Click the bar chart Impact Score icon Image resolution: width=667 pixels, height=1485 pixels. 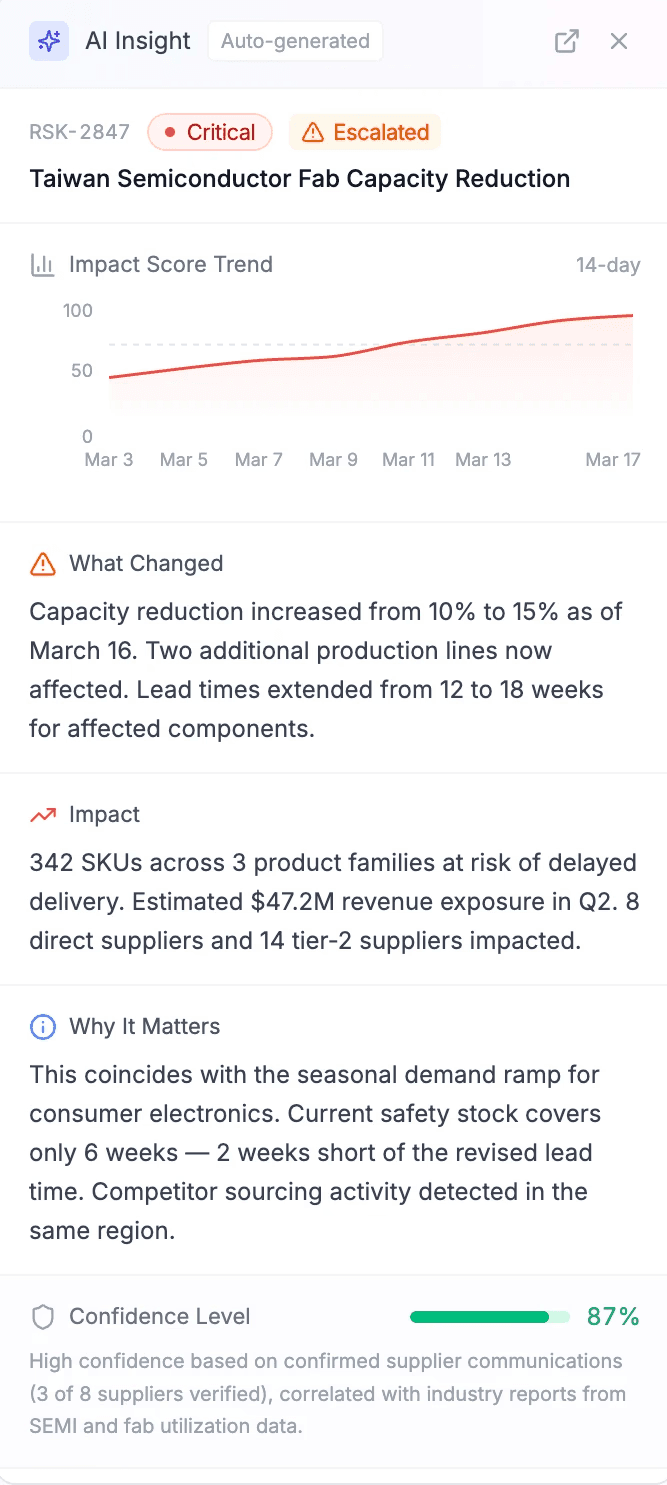[42, 265]
